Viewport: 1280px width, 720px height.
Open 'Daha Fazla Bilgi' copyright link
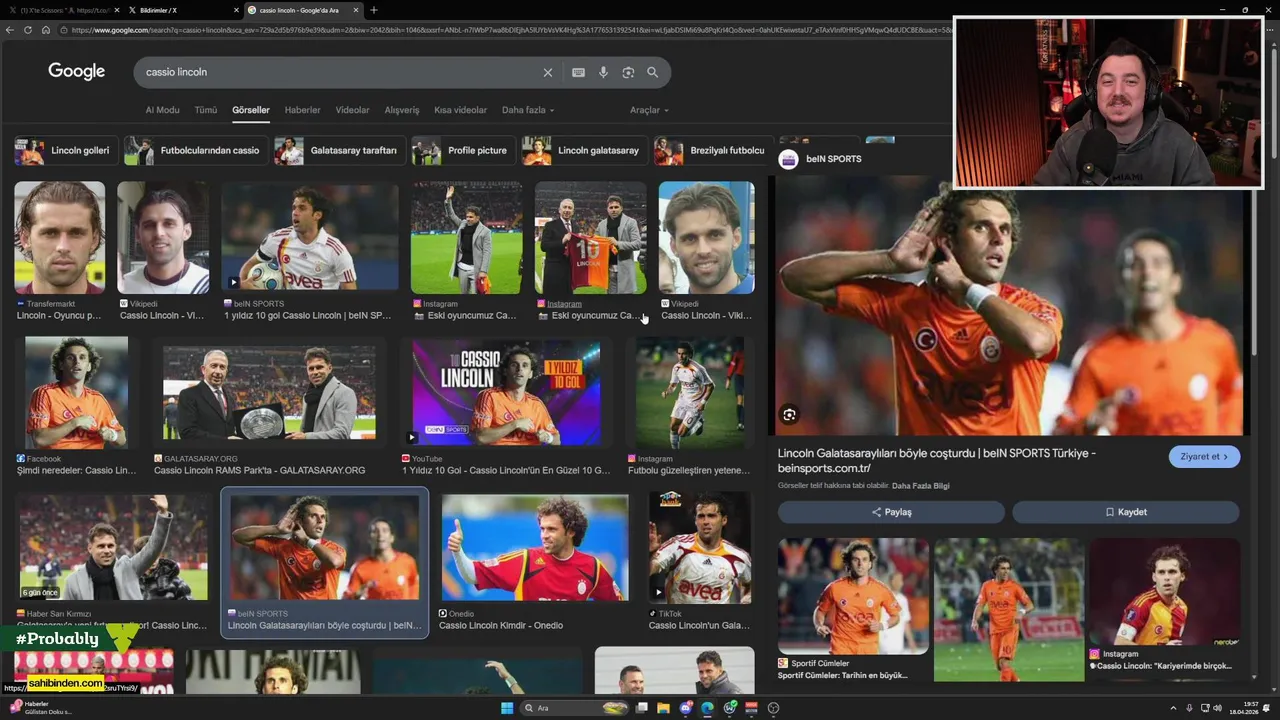(x=920, y=486)
